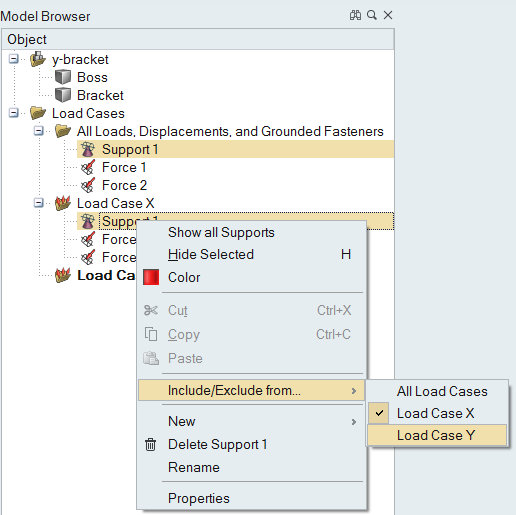
Task: Click the red Color swatch
Action: click(x=151, y=277)
